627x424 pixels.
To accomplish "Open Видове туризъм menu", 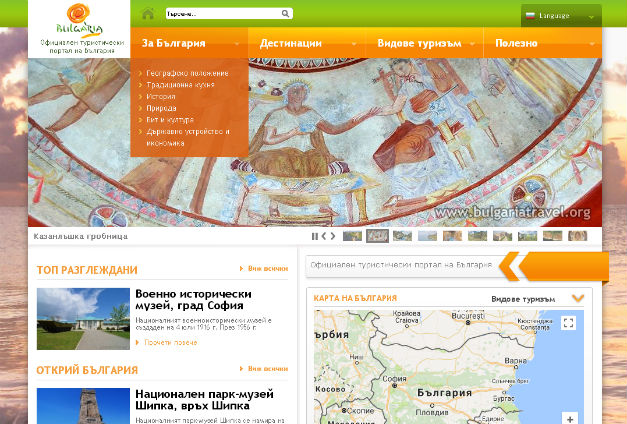I will (425, 43).
